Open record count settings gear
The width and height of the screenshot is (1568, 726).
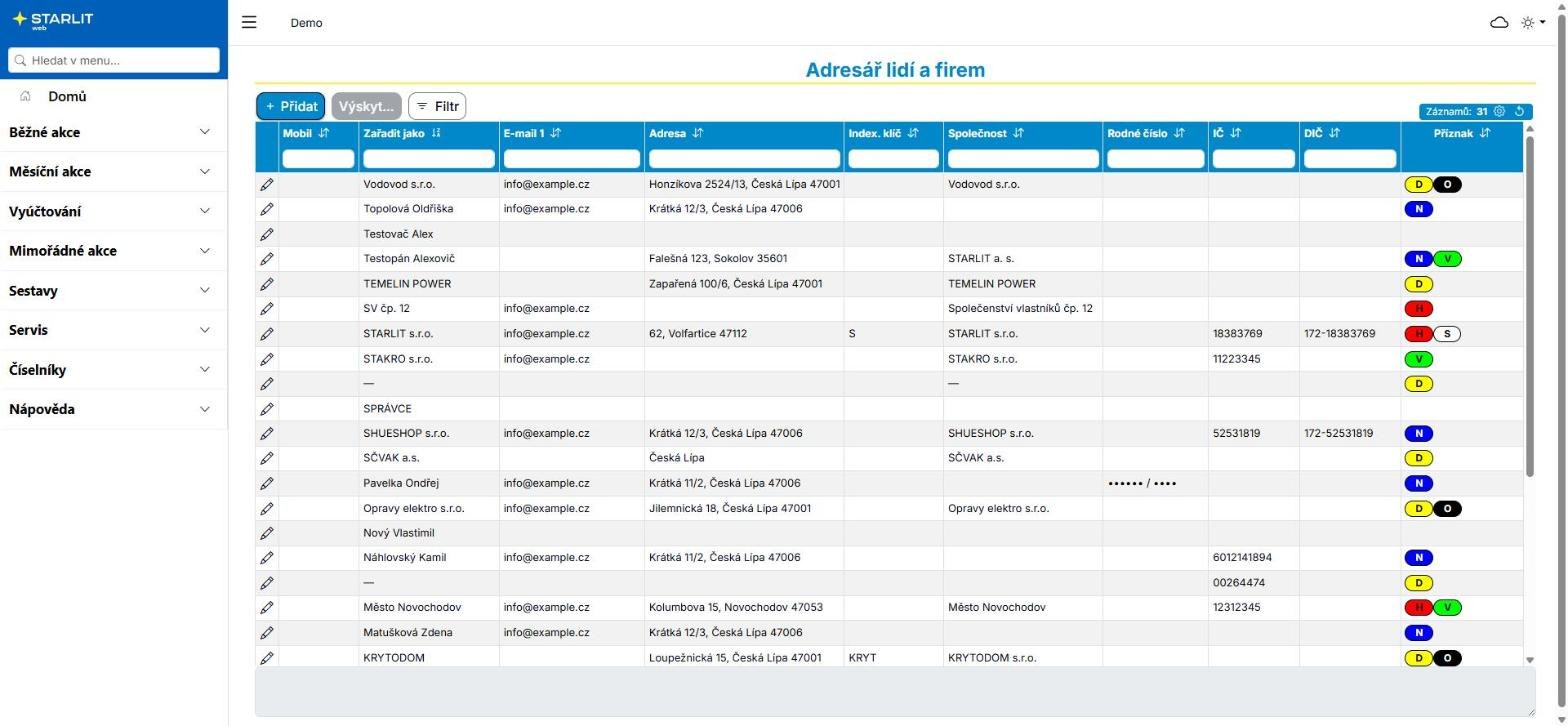click(1499, 112)
